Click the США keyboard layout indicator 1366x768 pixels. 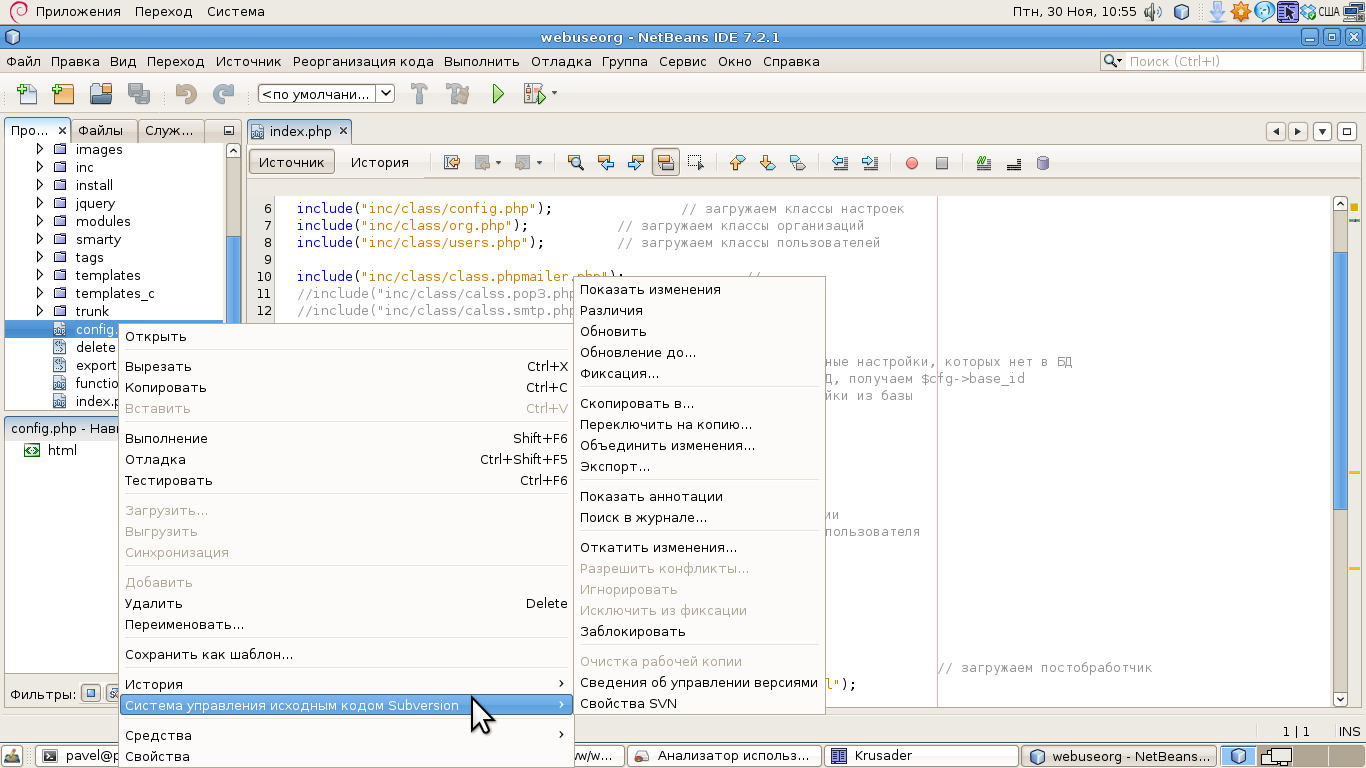pos(1328,12)
